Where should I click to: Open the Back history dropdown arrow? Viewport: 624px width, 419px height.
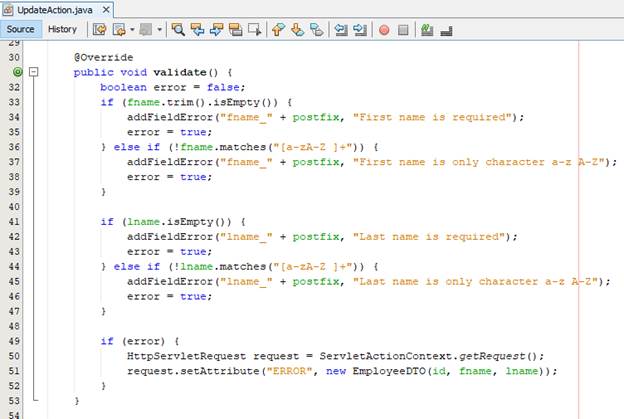(132, 30)
